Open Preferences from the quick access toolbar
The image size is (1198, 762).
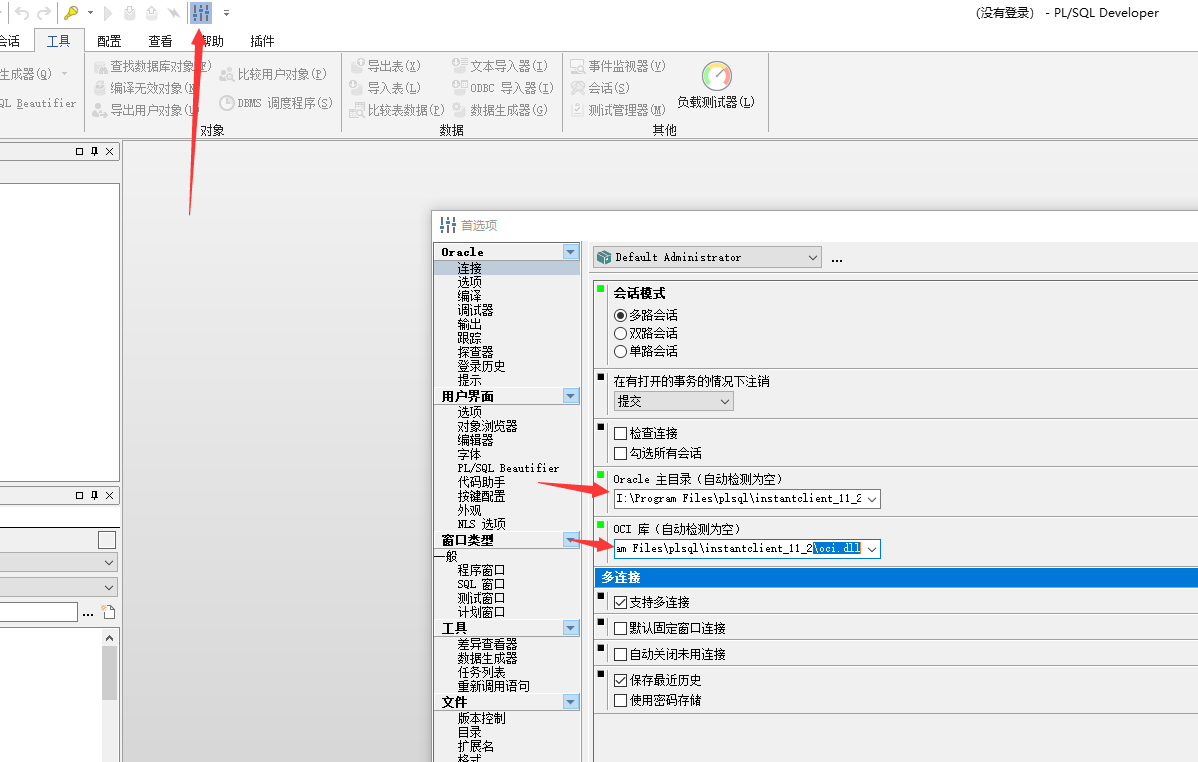(x=201, y=13)
